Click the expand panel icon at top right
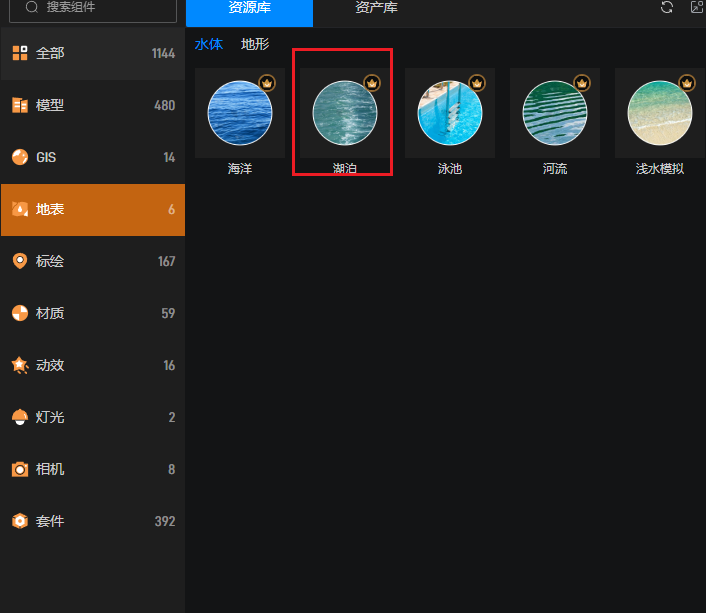 [697, 8]
